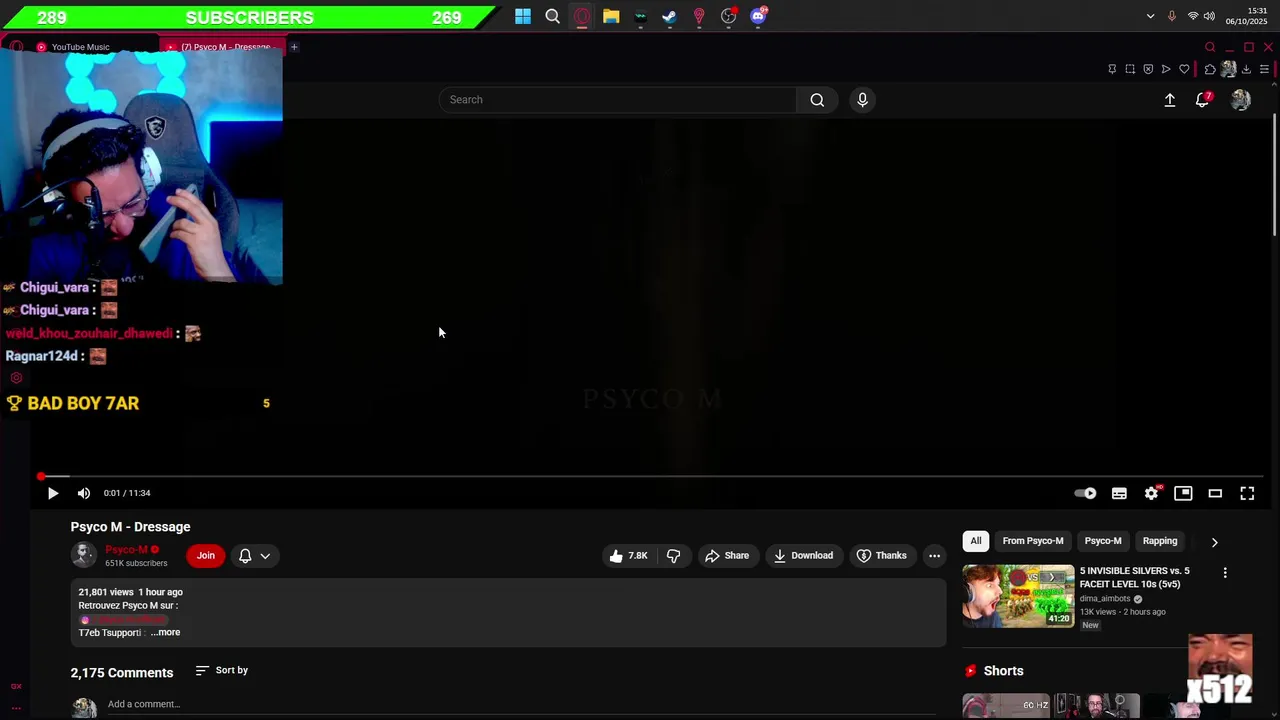Viewport: 1280px width, 720px height.
Task: Show hidden system tray icons chevron
Action: (x=1150, y=16)
